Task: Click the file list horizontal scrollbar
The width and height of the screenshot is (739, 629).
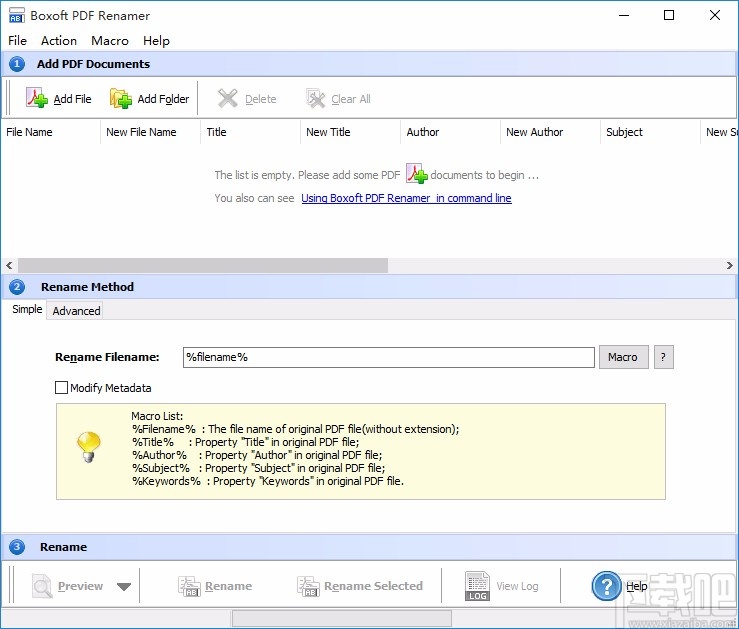Action: click(200, 265)
